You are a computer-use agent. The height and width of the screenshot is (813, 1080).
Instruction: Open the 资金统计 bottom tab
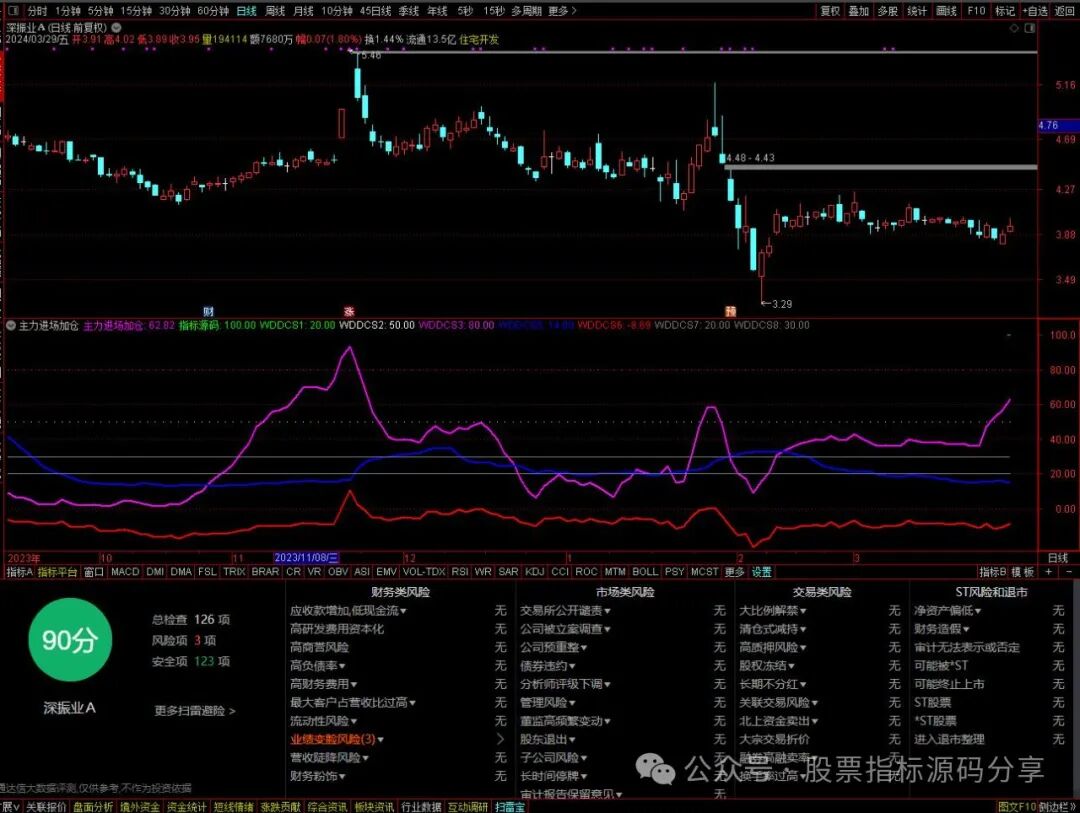point(186,807)
